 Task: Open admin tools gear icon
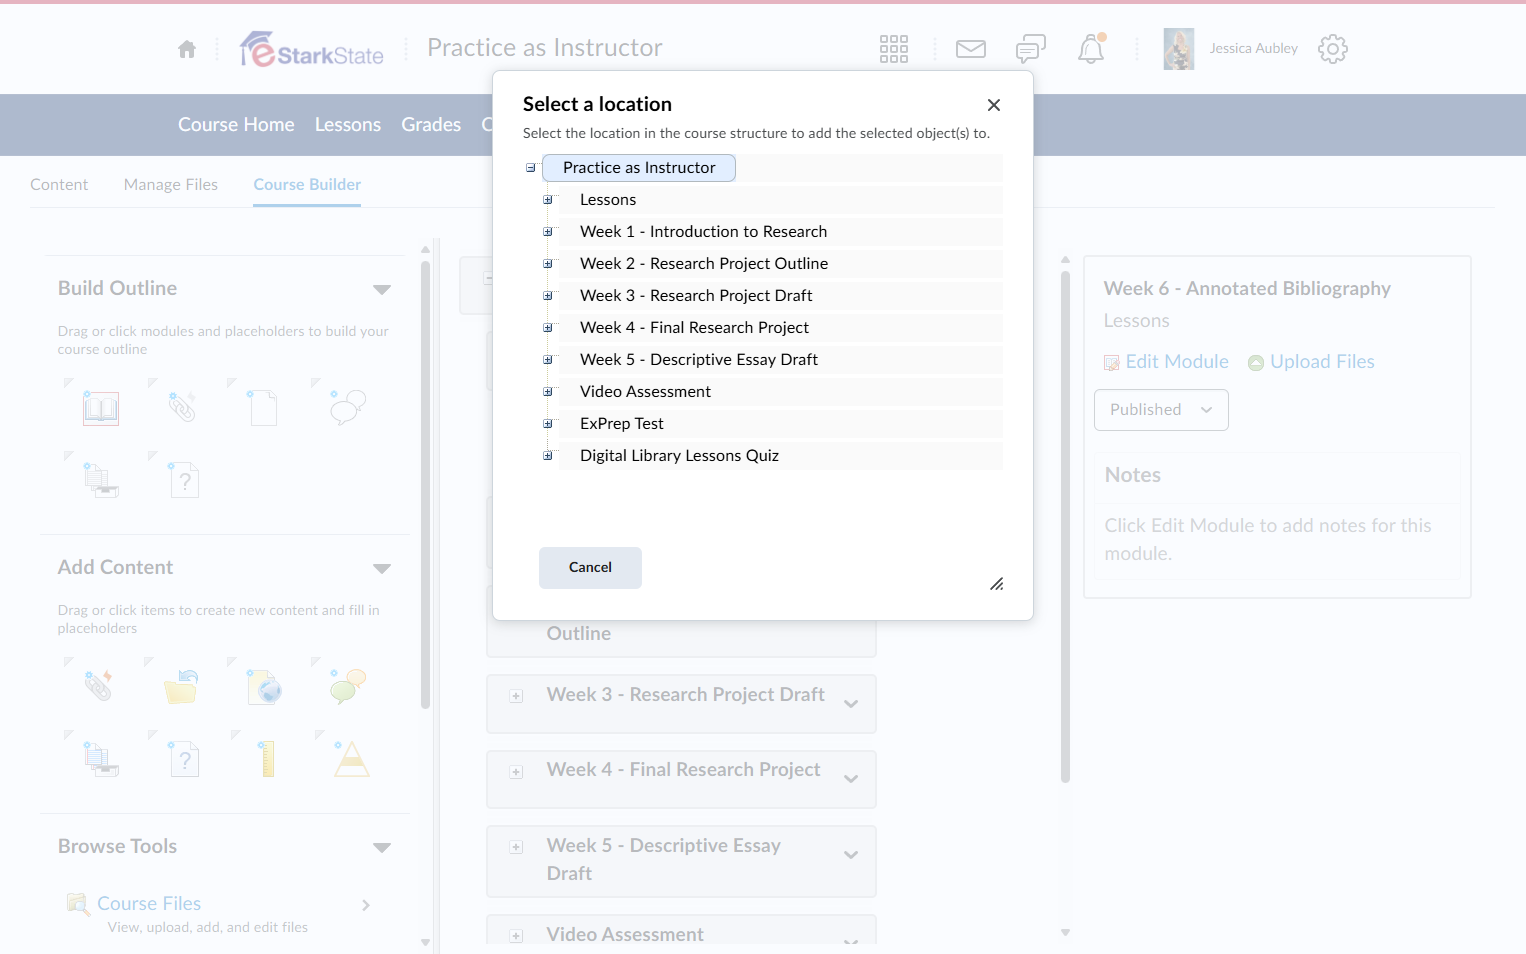click(x=1333, y=49)
